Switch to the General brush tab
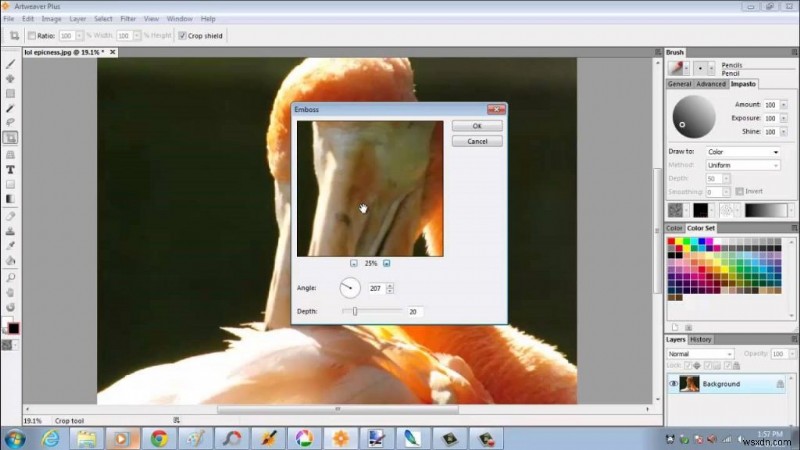 (679, 84)
